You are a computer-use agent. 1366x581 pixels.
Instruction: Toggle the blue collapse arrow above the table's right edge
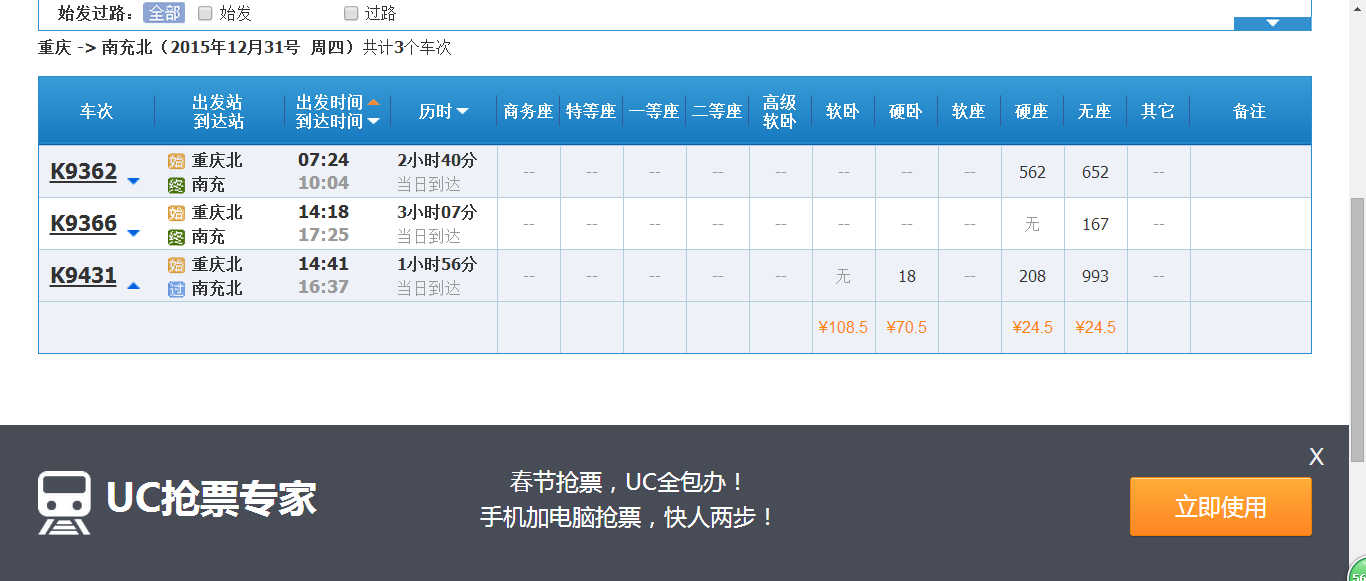(x=1272, y=23)
